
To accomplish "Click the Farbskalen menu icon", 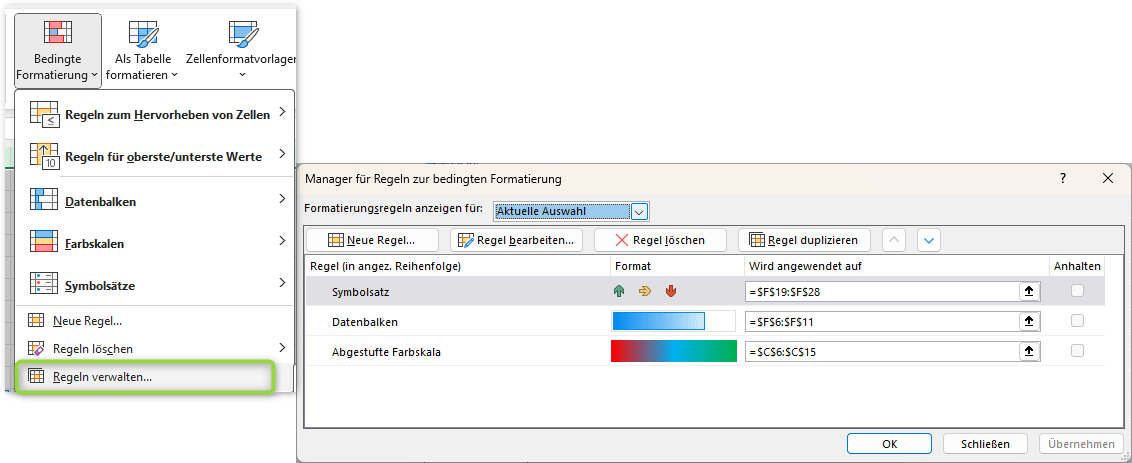I will pyautogui.click(x=43, y=243).
